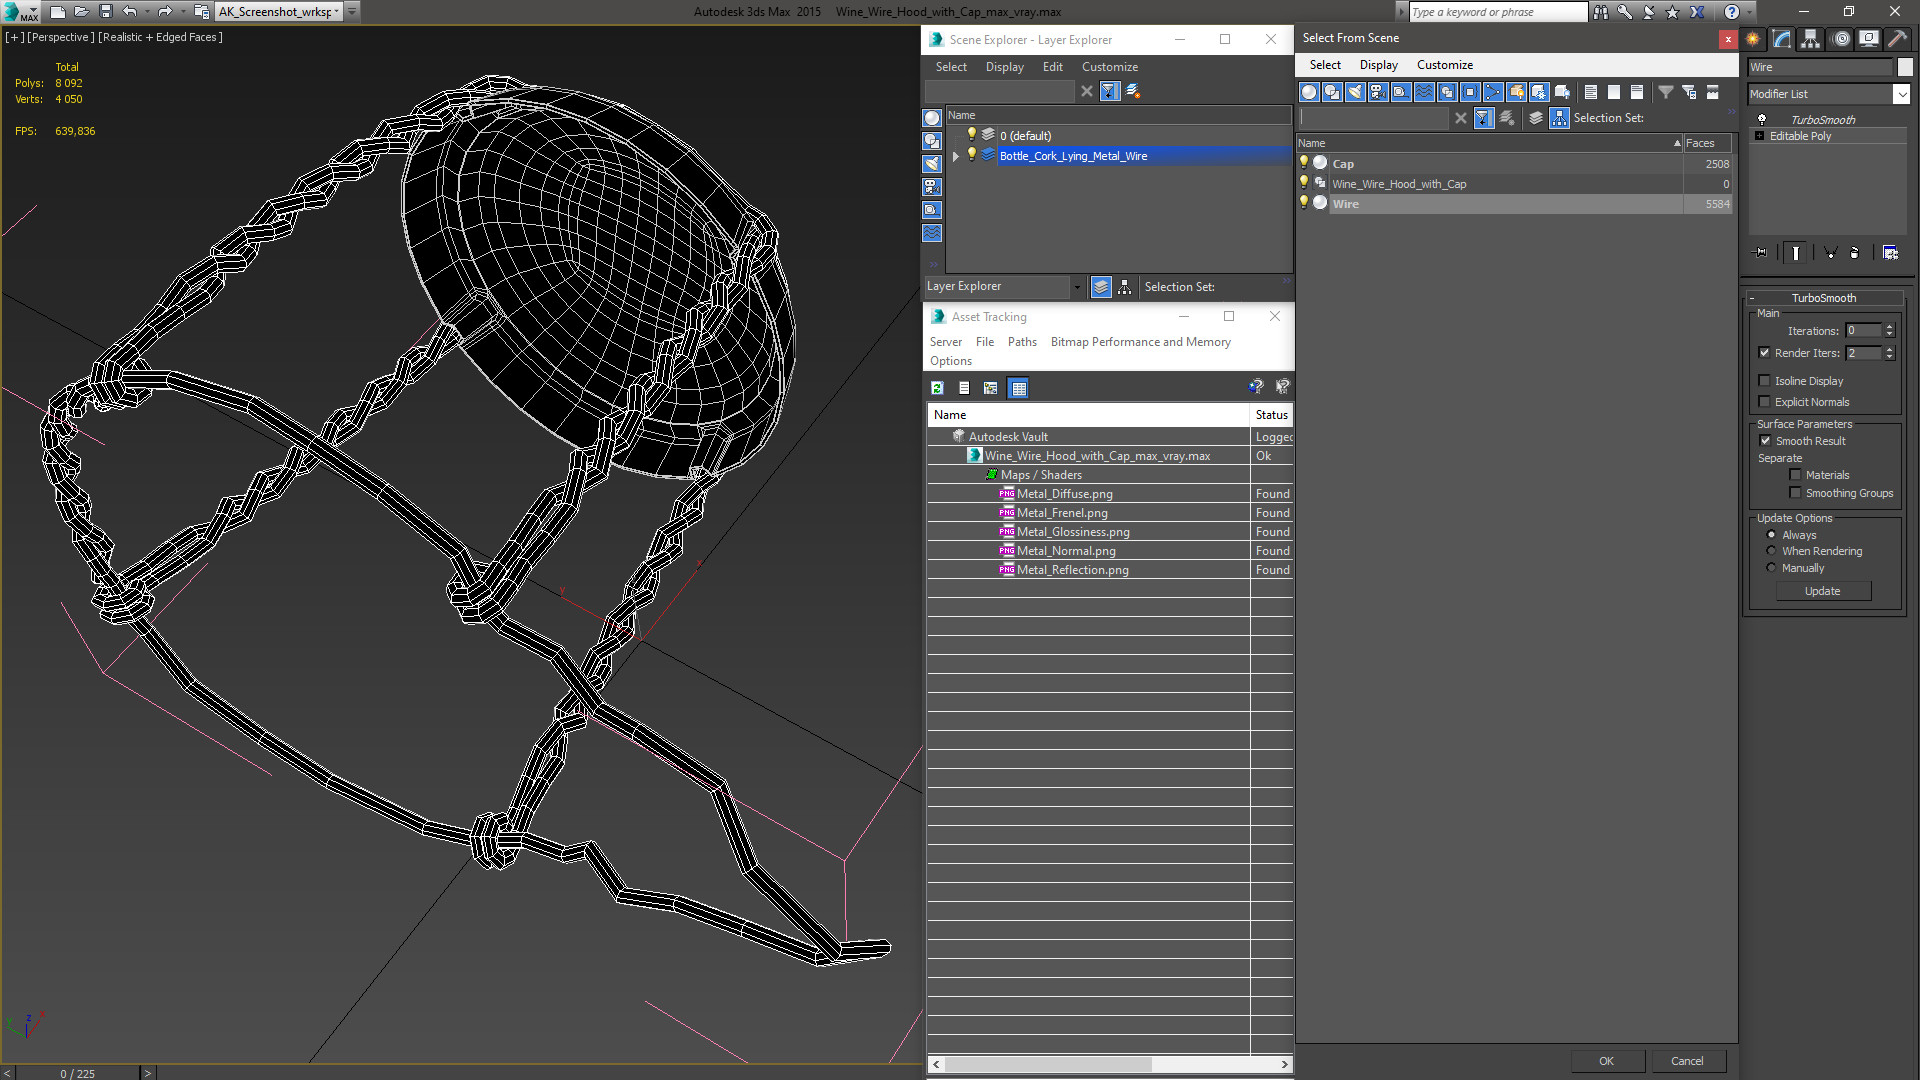Toggle Render Iters checkbox in TurboSmooth

pyautogui.click(x=1764, y=353)
